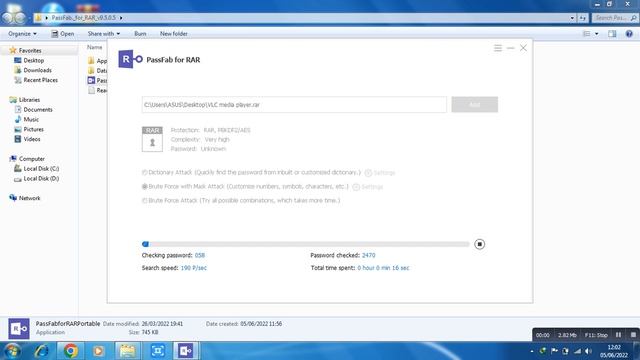Click the Name column header
This screenshot has height=360, width=640.
[x=94, y=47]
